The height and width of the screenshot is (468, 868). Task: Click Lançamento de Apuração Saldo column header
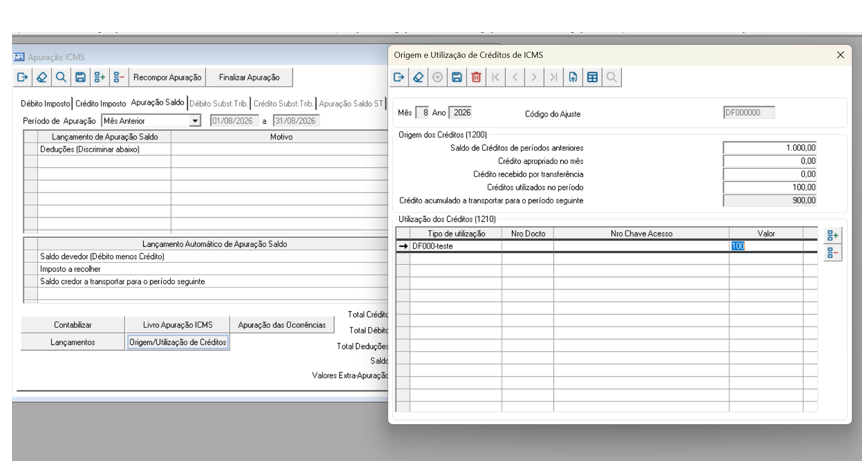(x=104, y=137)
